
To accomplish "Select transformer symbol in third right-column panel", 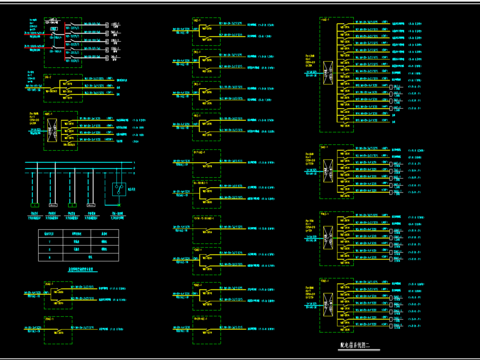I will 328,237.
